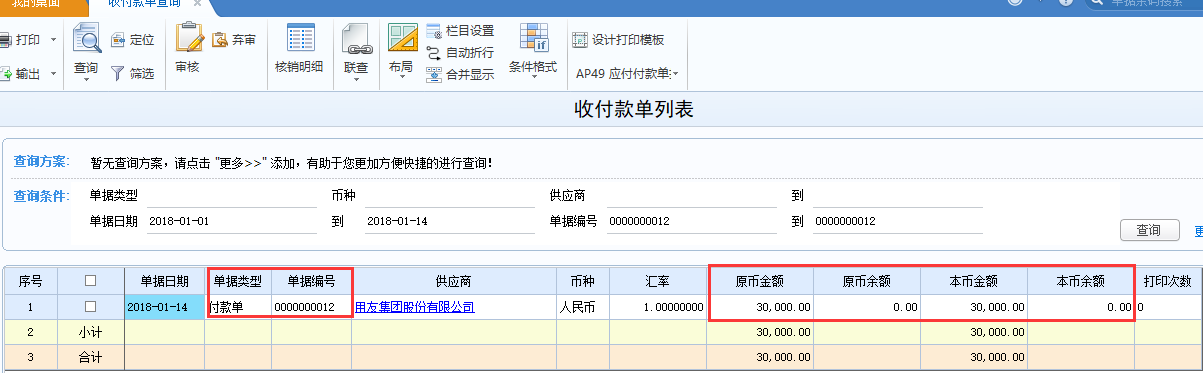Open 栏目设置 column settings
The image size is (1203, 373).
coord(459,31)
